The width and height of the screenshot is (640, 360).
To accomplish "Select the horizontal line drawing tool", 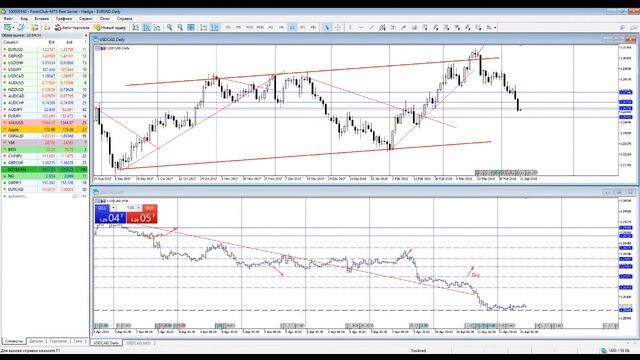I will [361, 27].
